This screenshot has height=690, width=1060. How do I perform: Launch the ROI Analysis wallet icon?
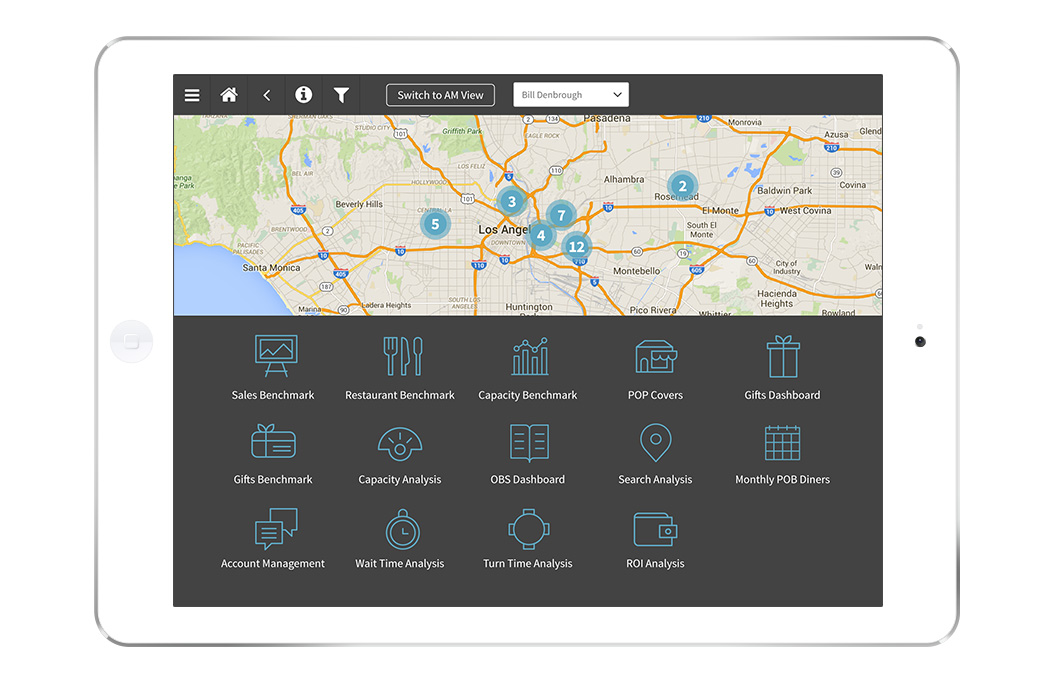[656, 529]
